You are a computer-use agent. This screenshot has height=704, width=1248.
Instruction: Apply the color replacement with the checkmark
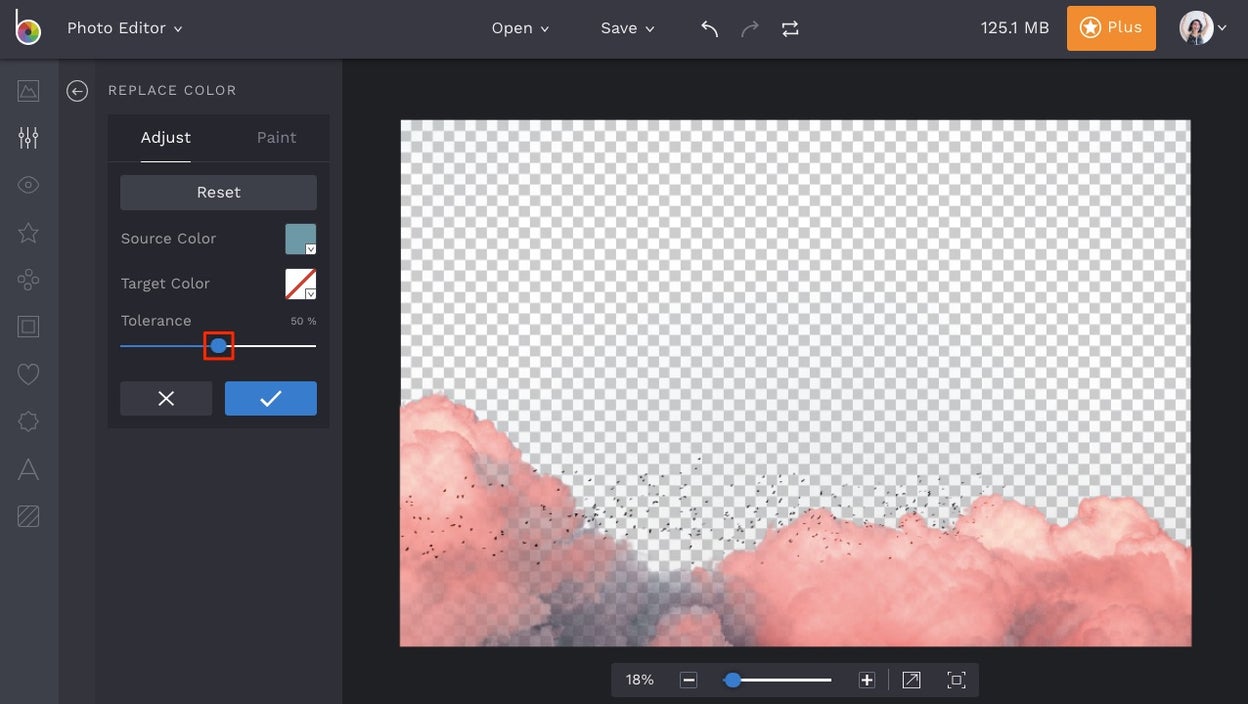(270, 398)
